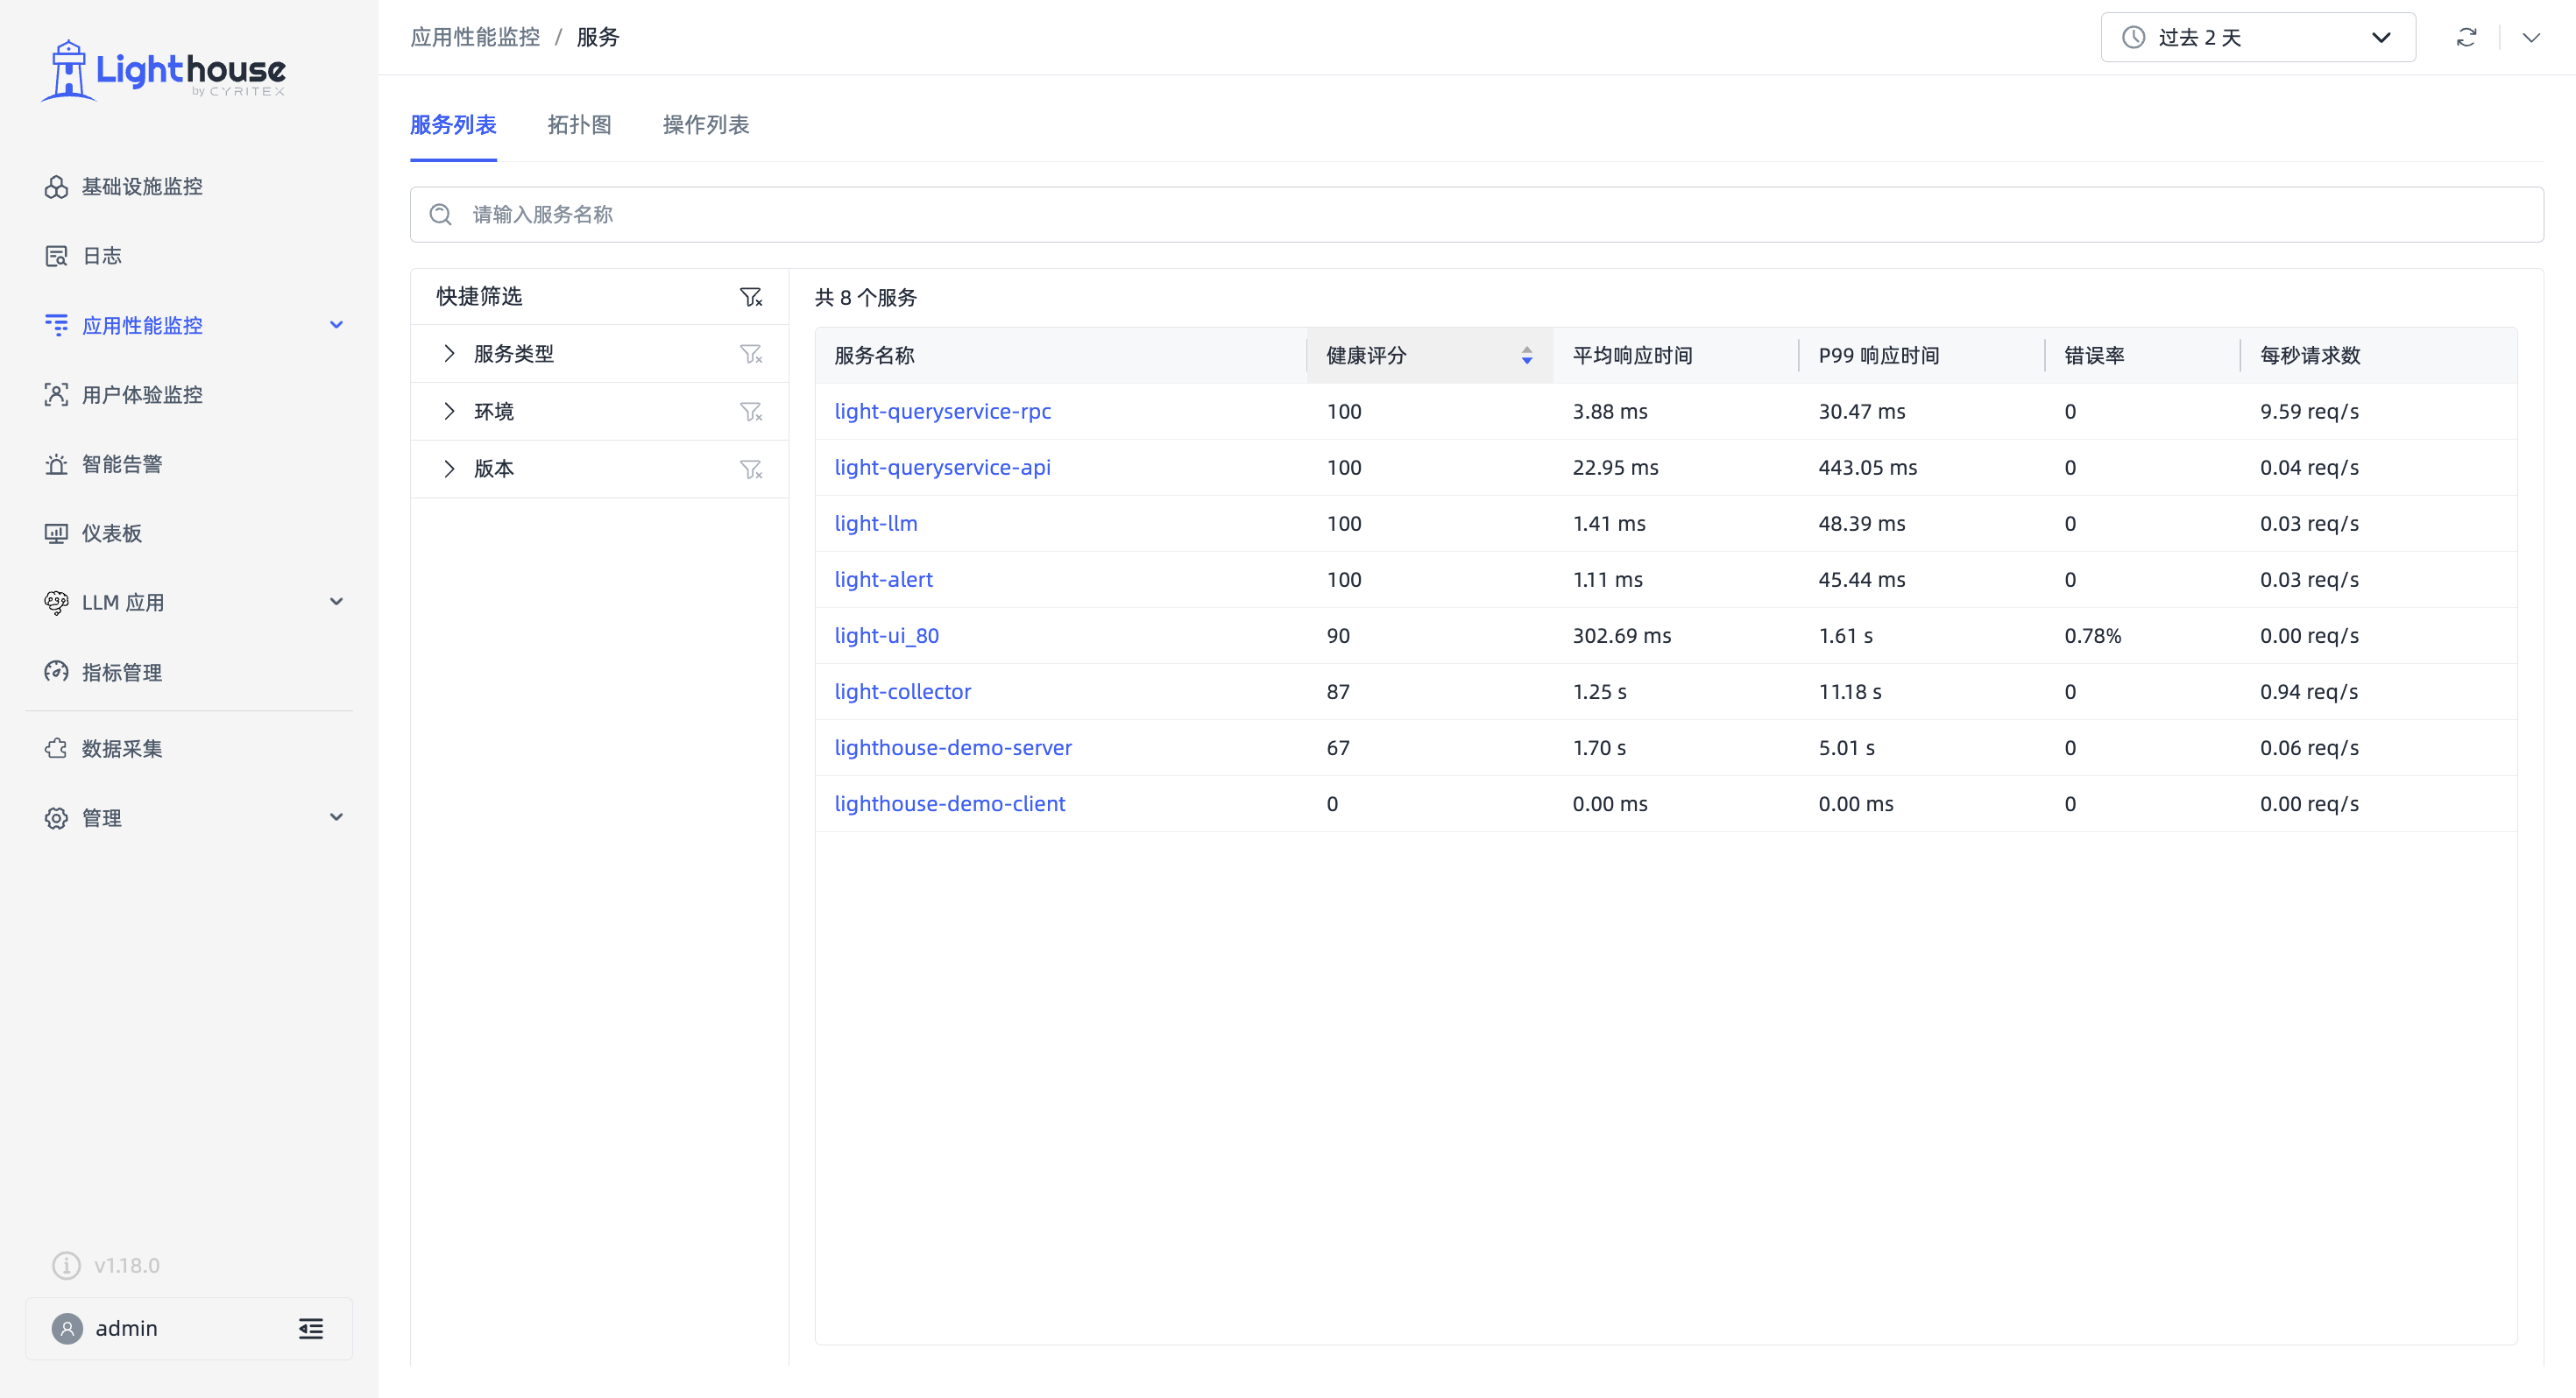Click 443.05 ms P99 value

tap(1867, 467)
